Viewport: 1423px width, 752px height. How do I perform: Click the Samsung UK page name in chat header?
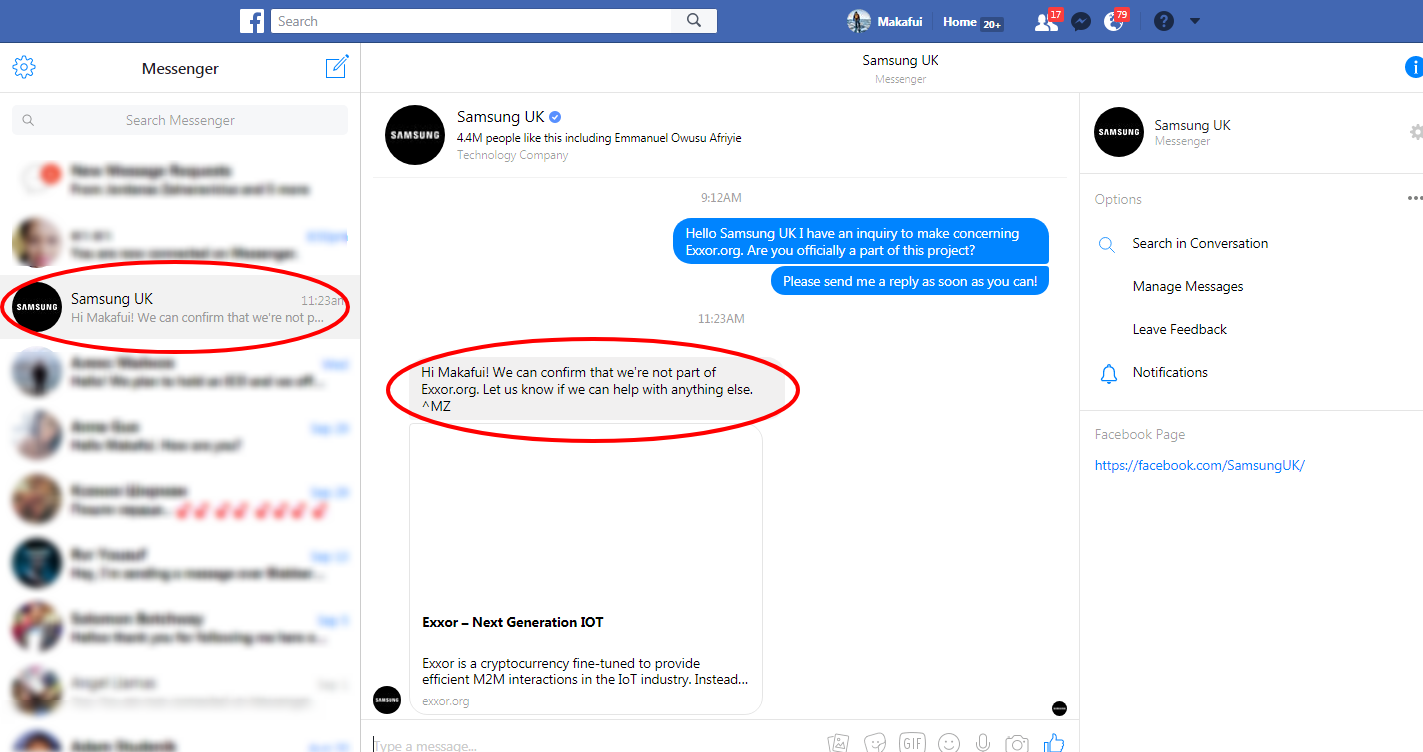(501, 117)
